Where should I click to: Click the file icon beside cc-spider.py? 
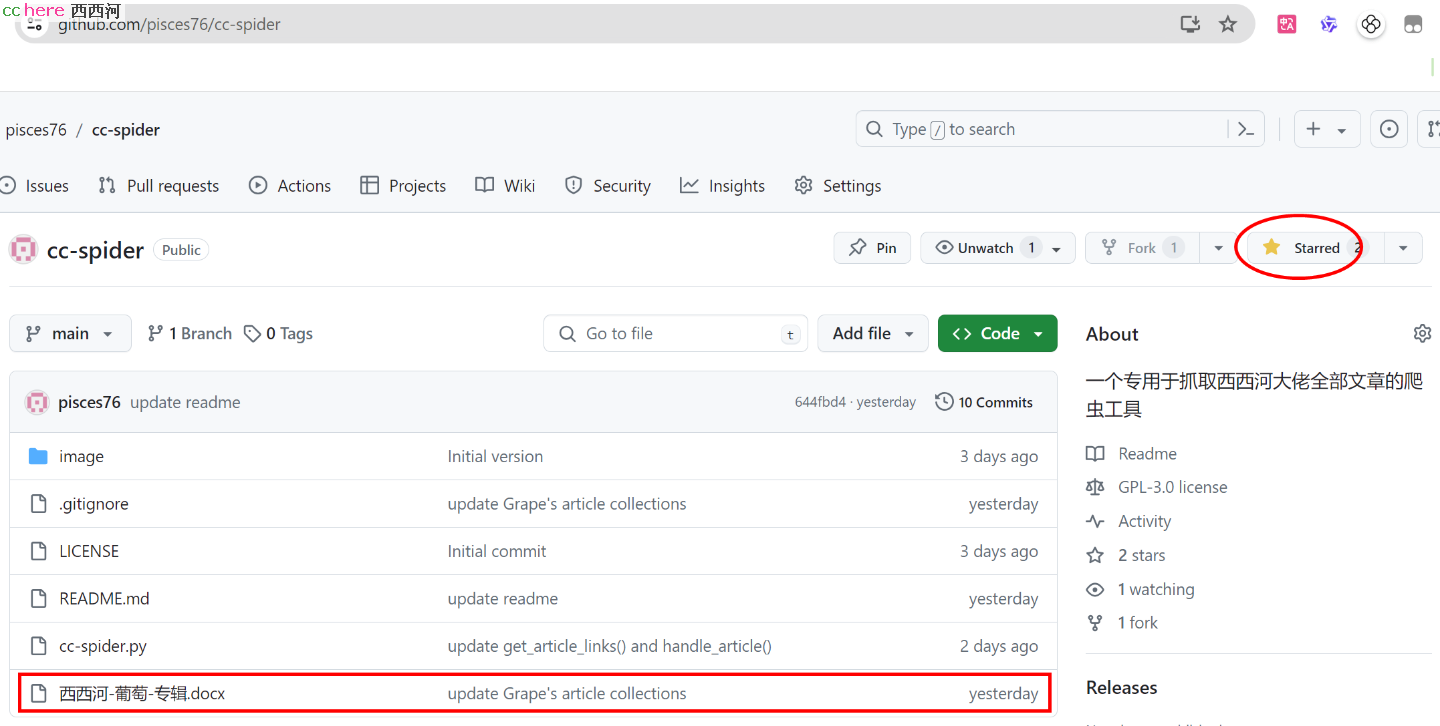click(38, 646)
